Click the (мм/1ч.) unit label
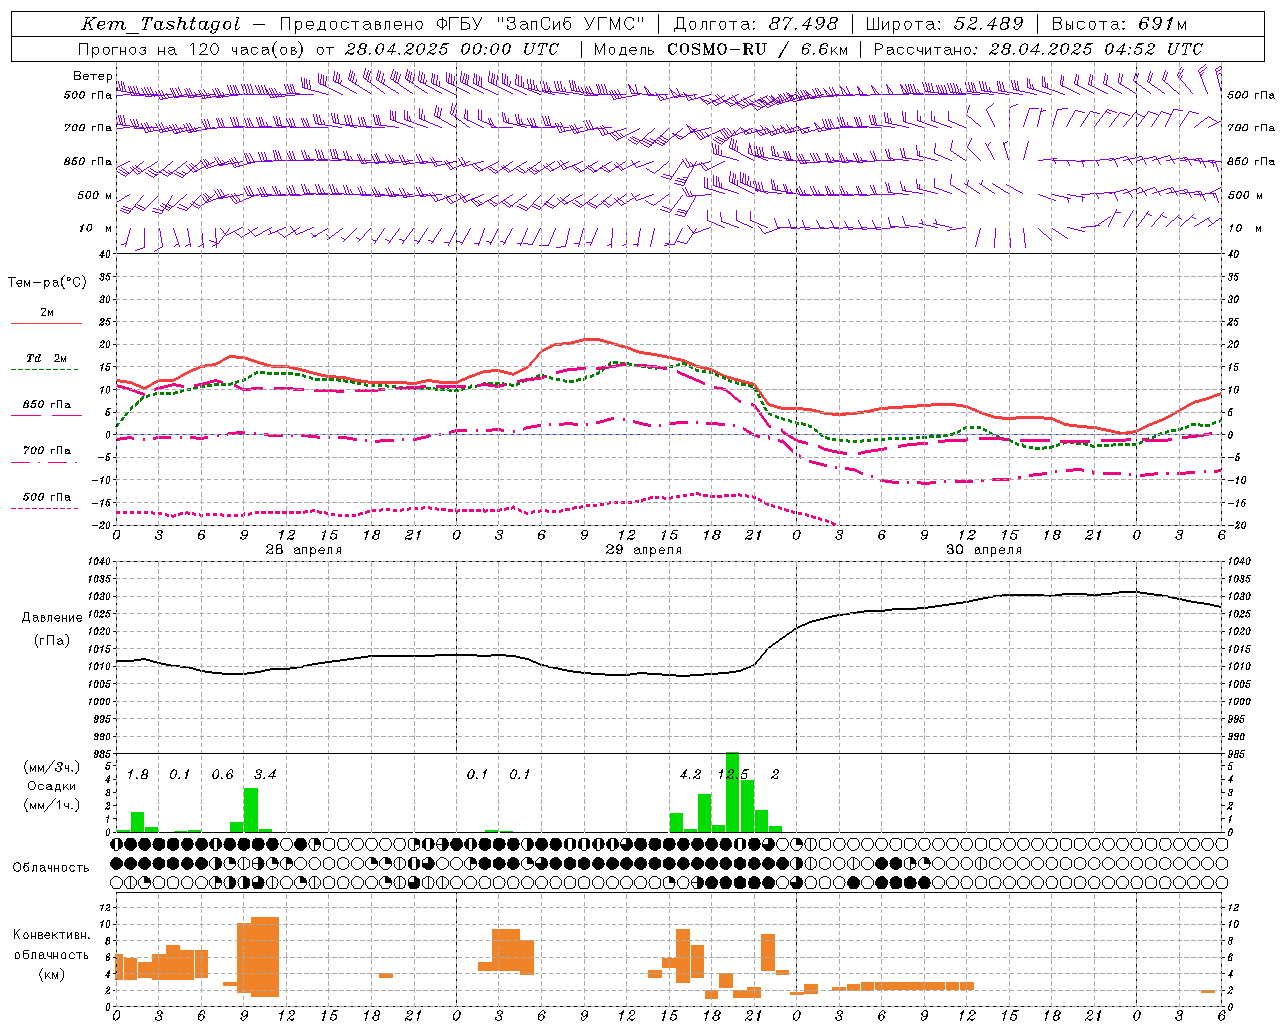 (52, 805)
